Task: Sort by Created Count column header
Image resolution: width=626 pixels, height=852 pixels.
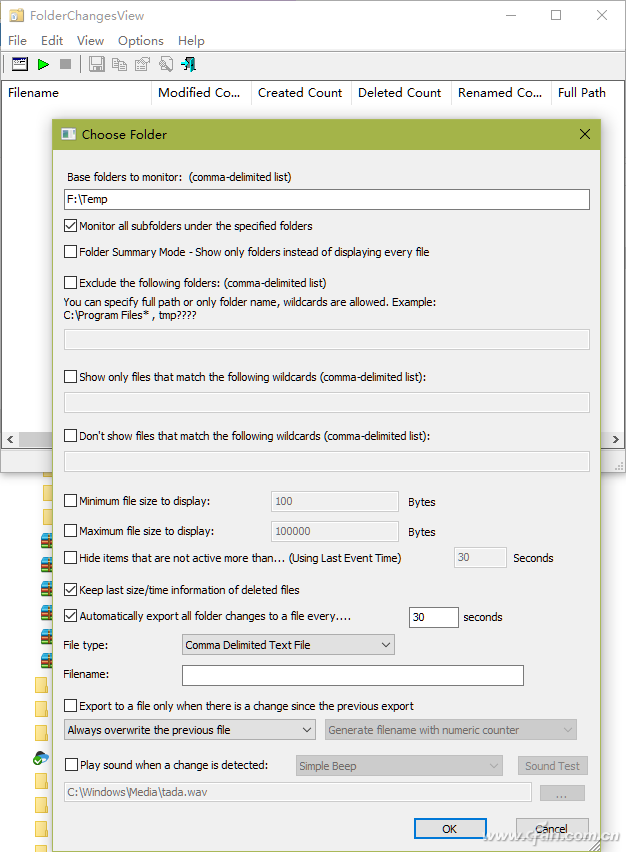Action: (x=301, y=93)
